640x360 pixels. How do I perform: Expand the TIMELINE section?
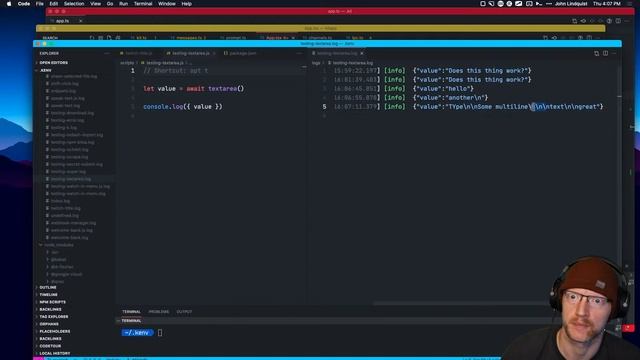[x=49, y=295]
